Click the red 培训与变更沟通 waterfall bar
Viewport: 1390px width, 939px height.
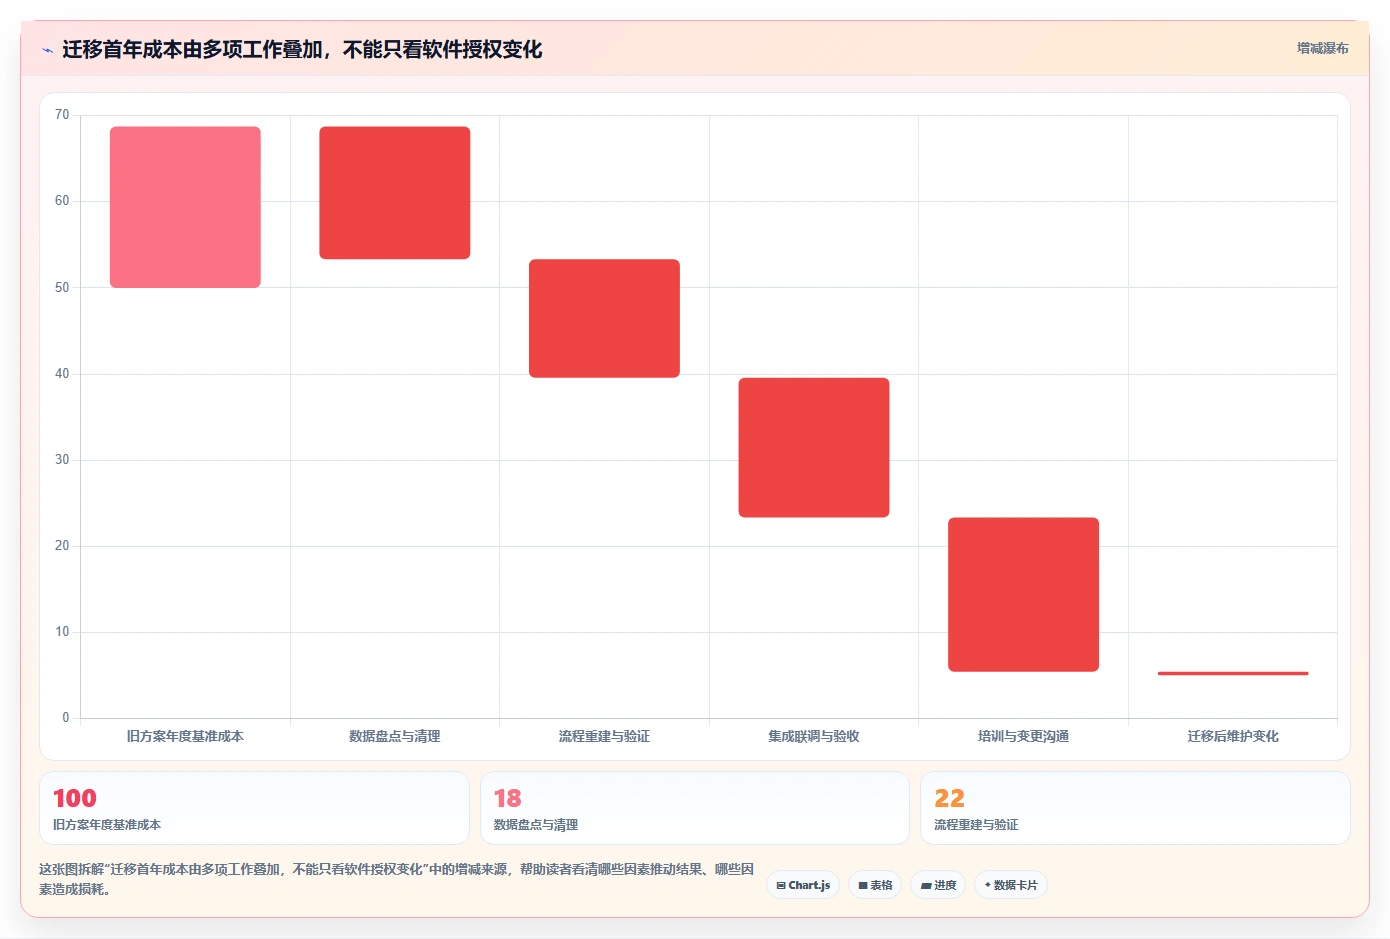pos(1023,594)
